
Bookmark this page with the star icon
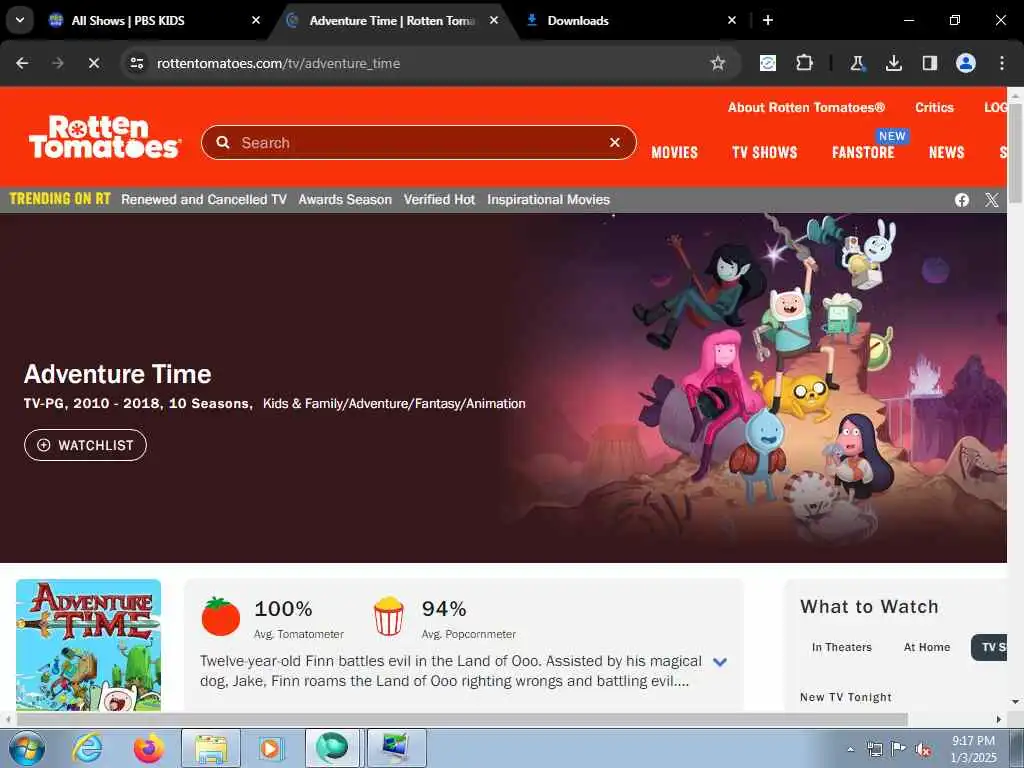tap(718, 63)
